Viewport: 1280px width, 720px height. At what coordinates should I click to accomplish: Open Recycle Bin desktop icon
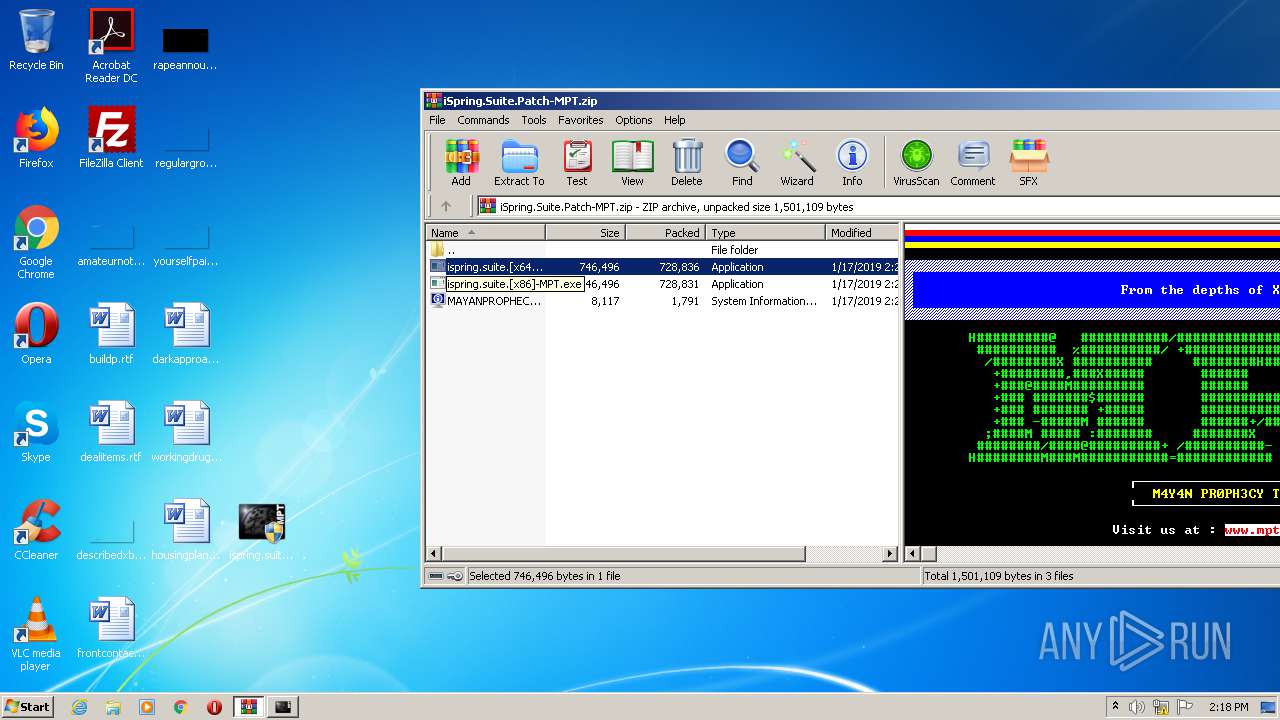pos(36,40)
